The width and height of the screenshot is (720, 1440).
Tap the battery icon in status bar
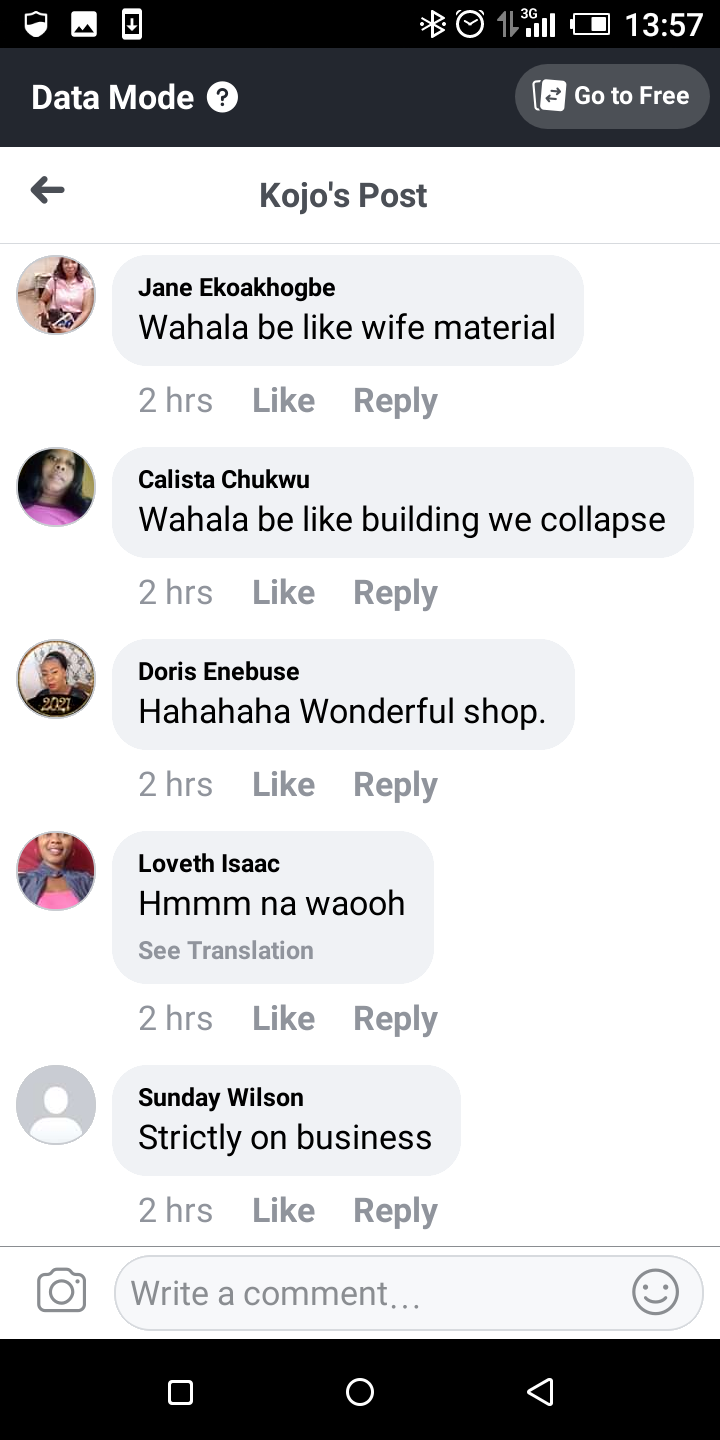click(x=590, y=24)
